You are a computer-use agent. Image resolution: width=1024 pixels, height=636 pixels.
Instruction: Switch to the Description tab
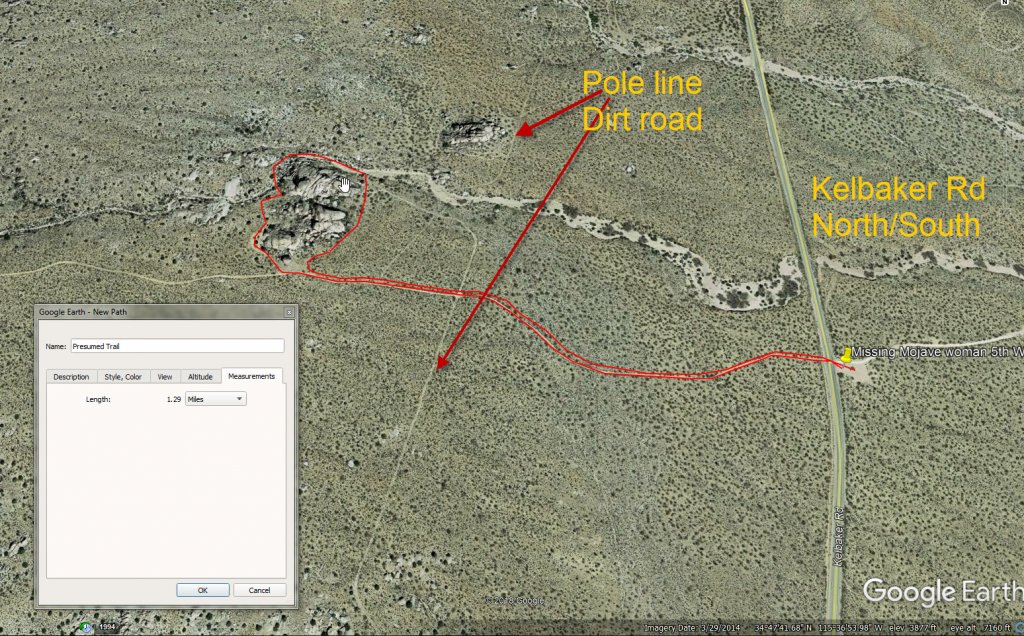[71, 376]
